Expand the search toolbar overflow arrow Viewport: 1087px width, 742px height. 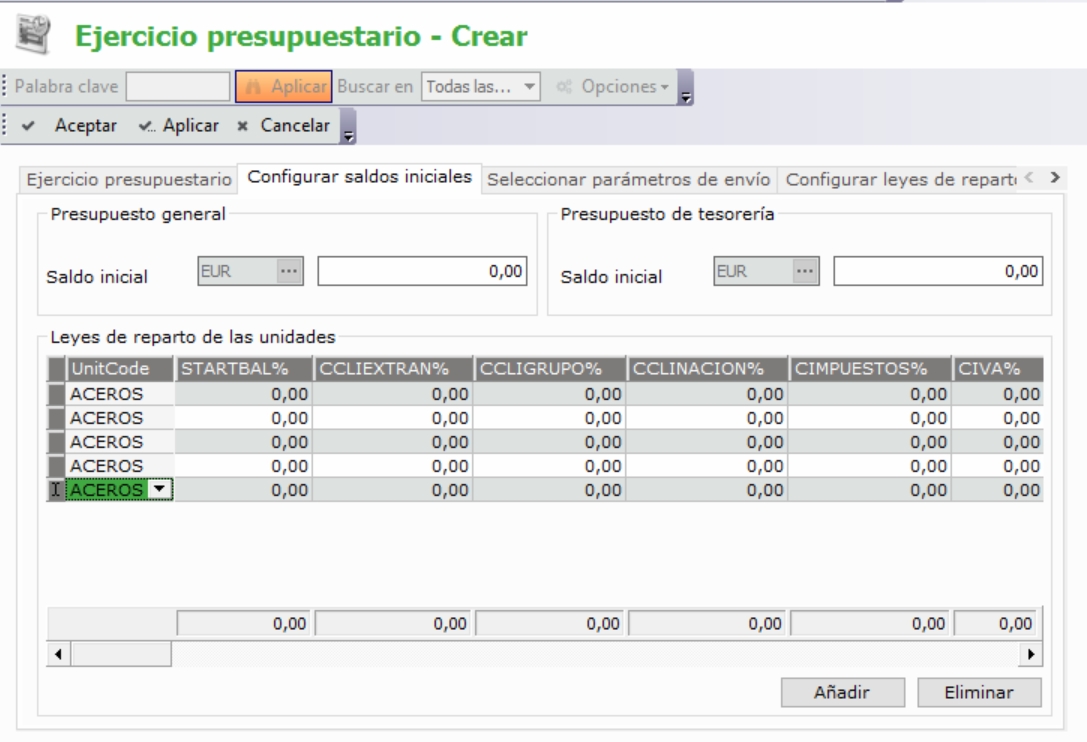pos(685,93)
